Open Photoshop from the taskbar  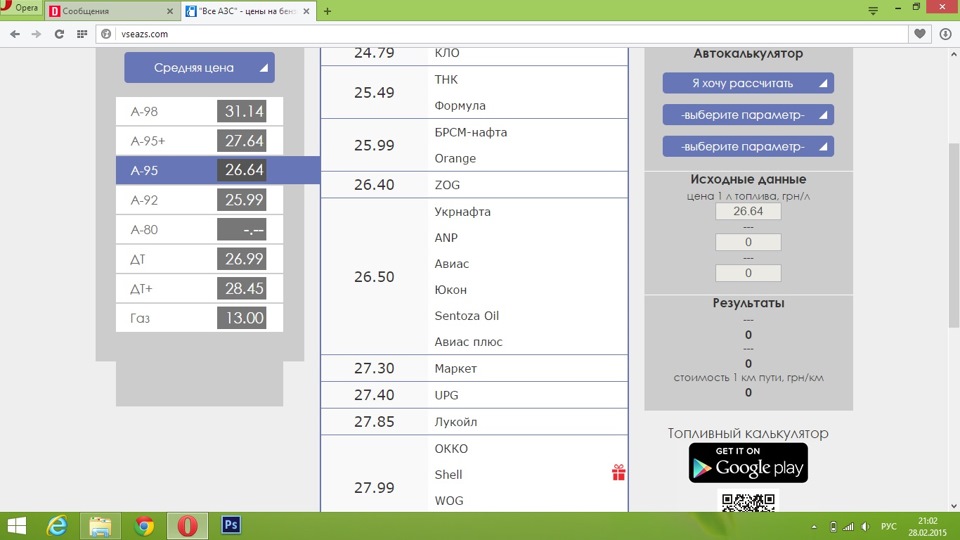[x=231, y=525]
